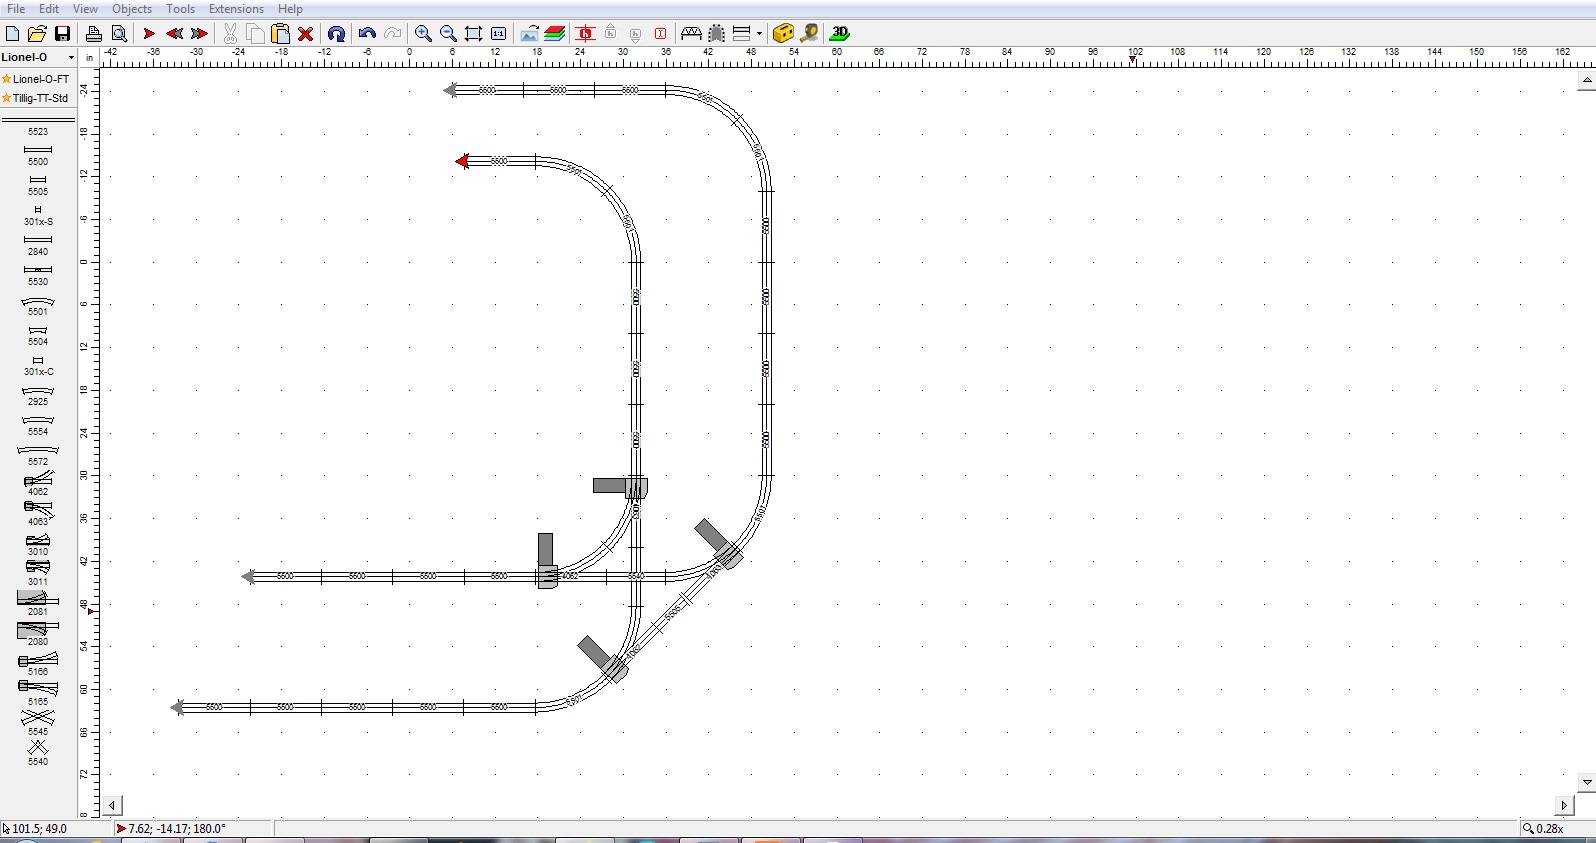Open the Extensions menu
Viewport: 1596px width, 843px height.
point(236,9)
